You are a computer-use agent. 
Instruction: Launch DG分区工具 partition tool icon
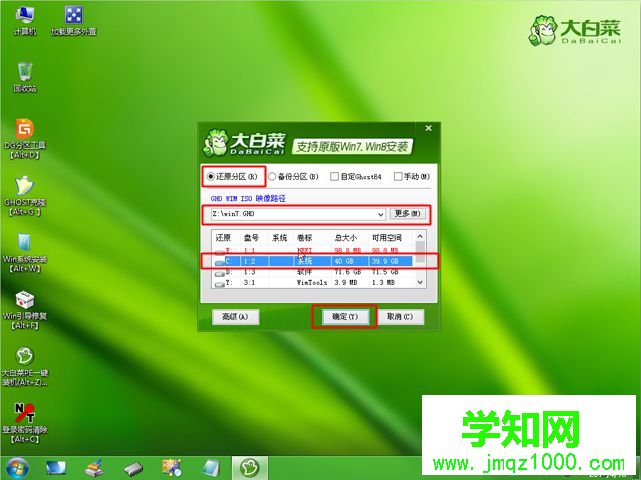(x=25, y=139)
